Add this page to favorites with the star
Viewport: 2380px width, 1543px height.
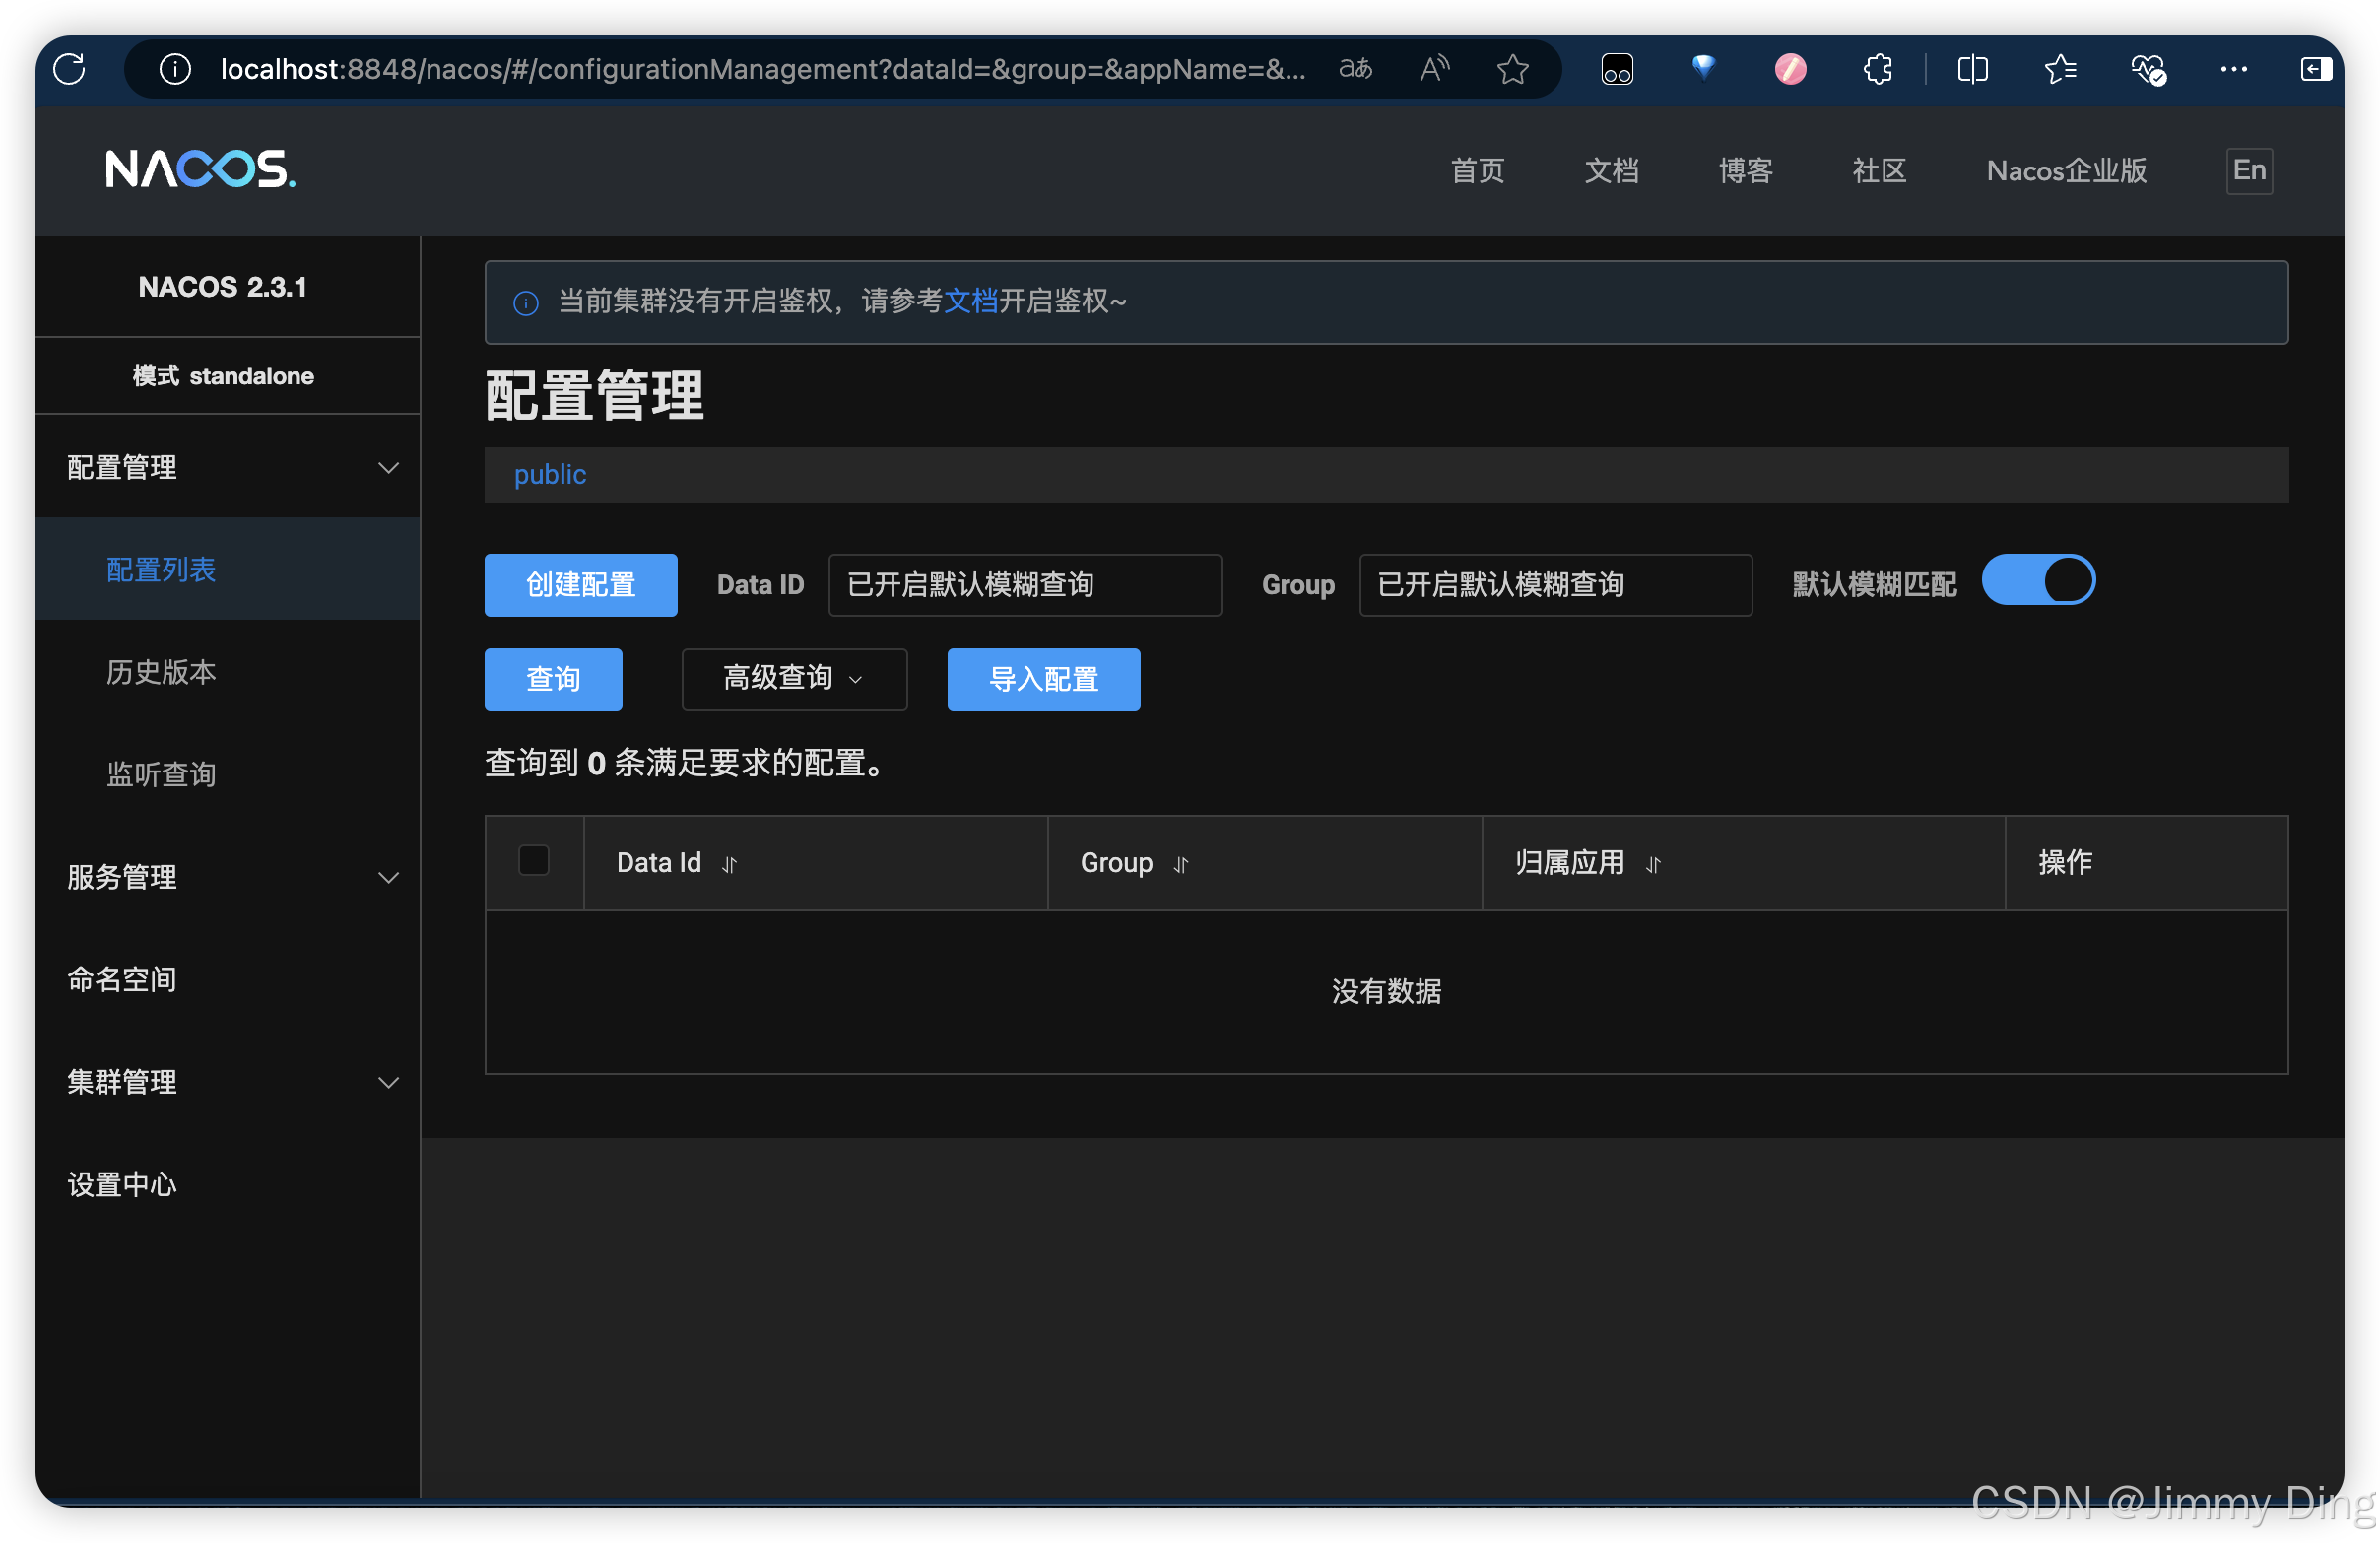(1513, 69)
